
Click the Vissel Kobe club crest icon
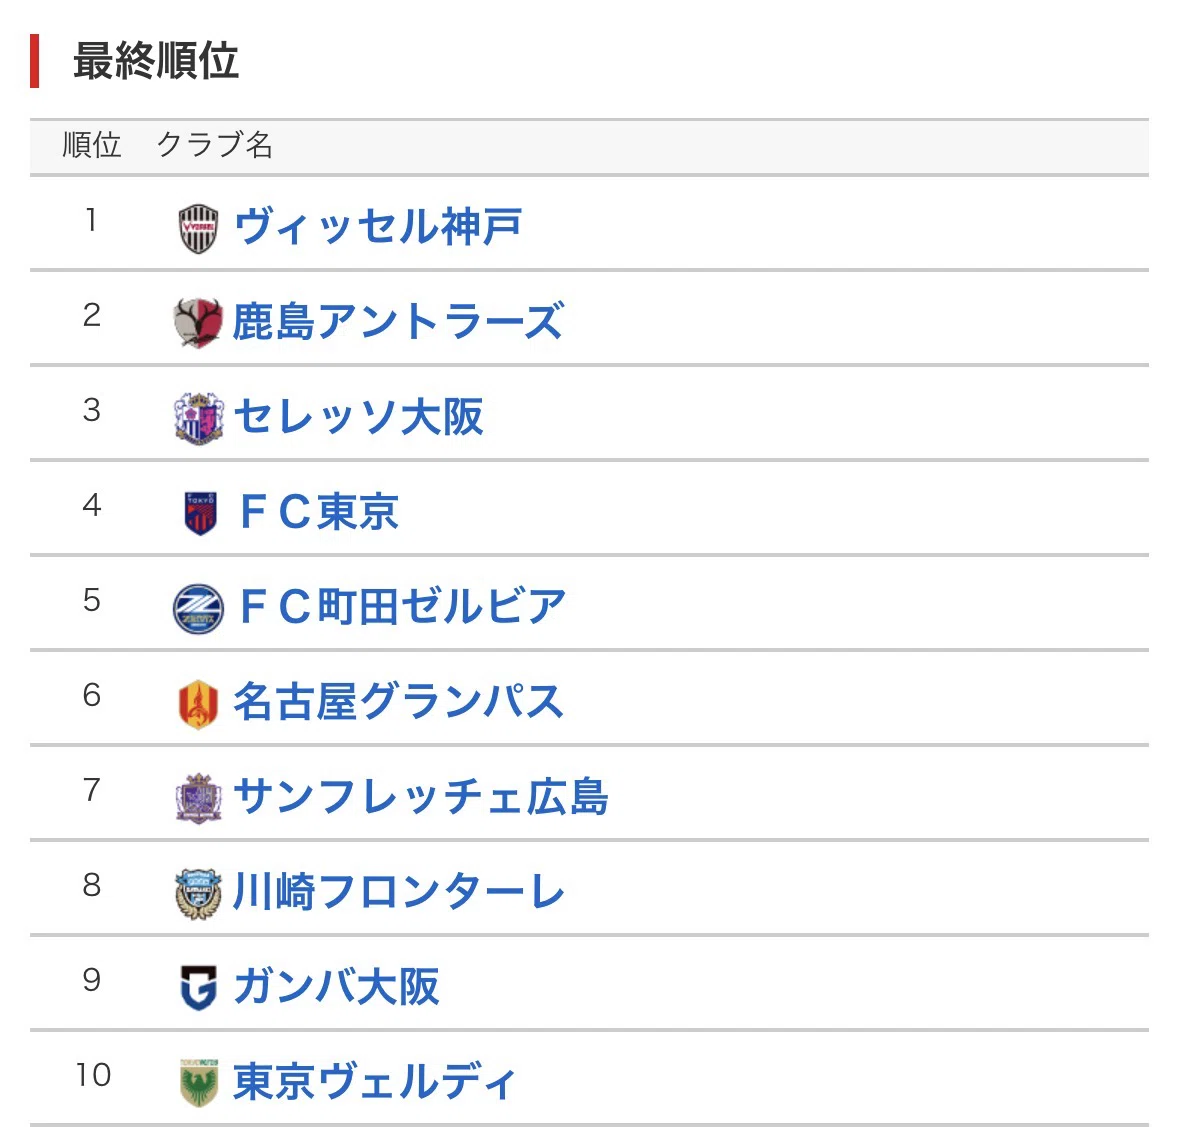pos(199,229)
